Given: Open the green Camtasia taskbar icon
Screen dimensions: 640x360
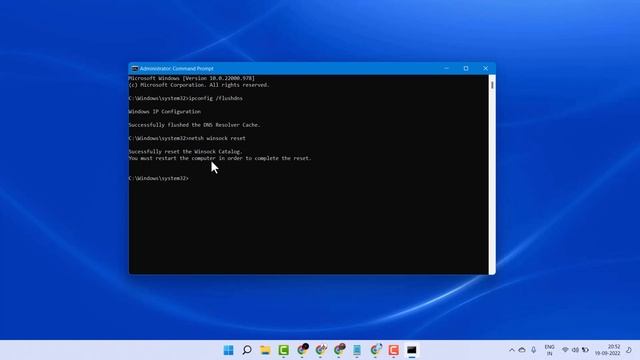Looking at the screenshot, I should click(x=284, y=350).
